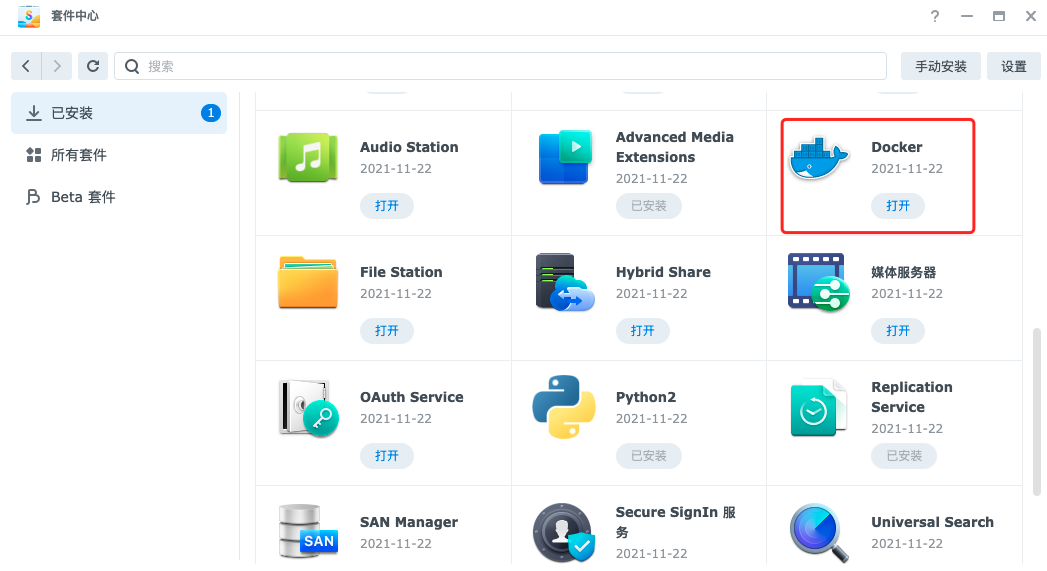Open the 设置 settings button
This screenshot has height=571, width=1047.
(1013, 66)
